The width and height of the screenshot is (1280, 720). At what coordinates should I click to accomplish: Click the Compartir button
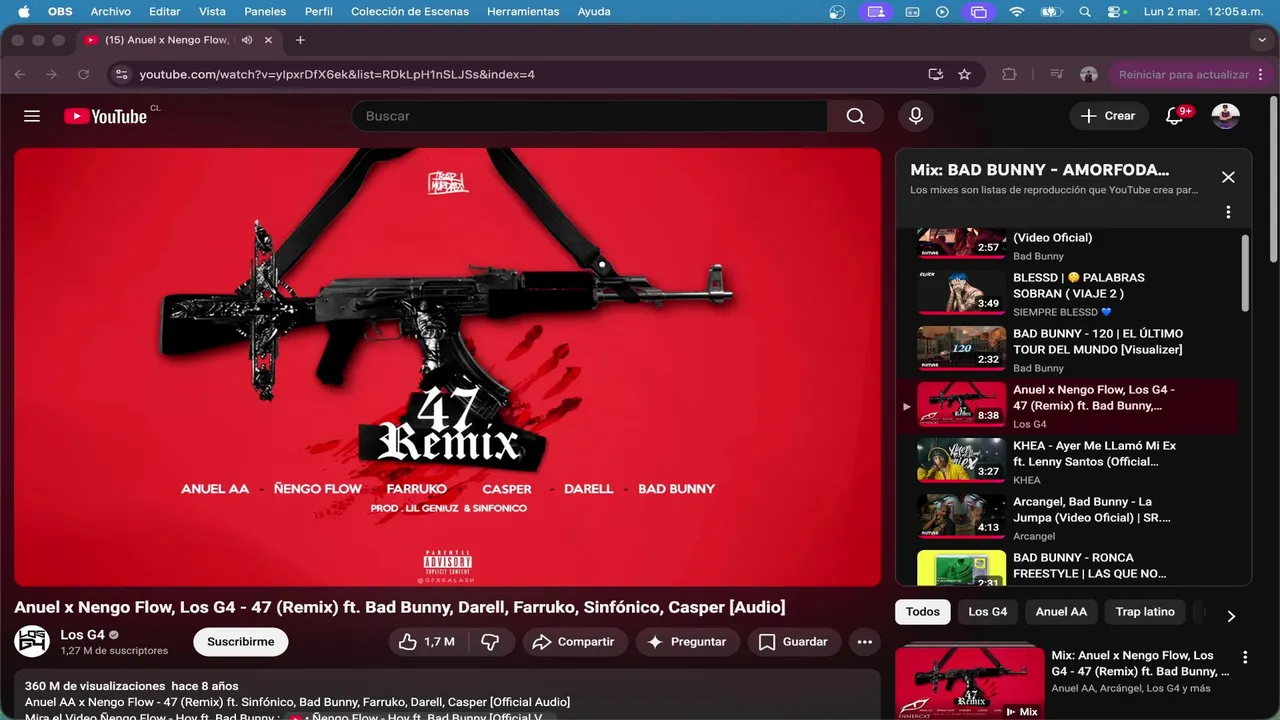(x=574, y=642)
